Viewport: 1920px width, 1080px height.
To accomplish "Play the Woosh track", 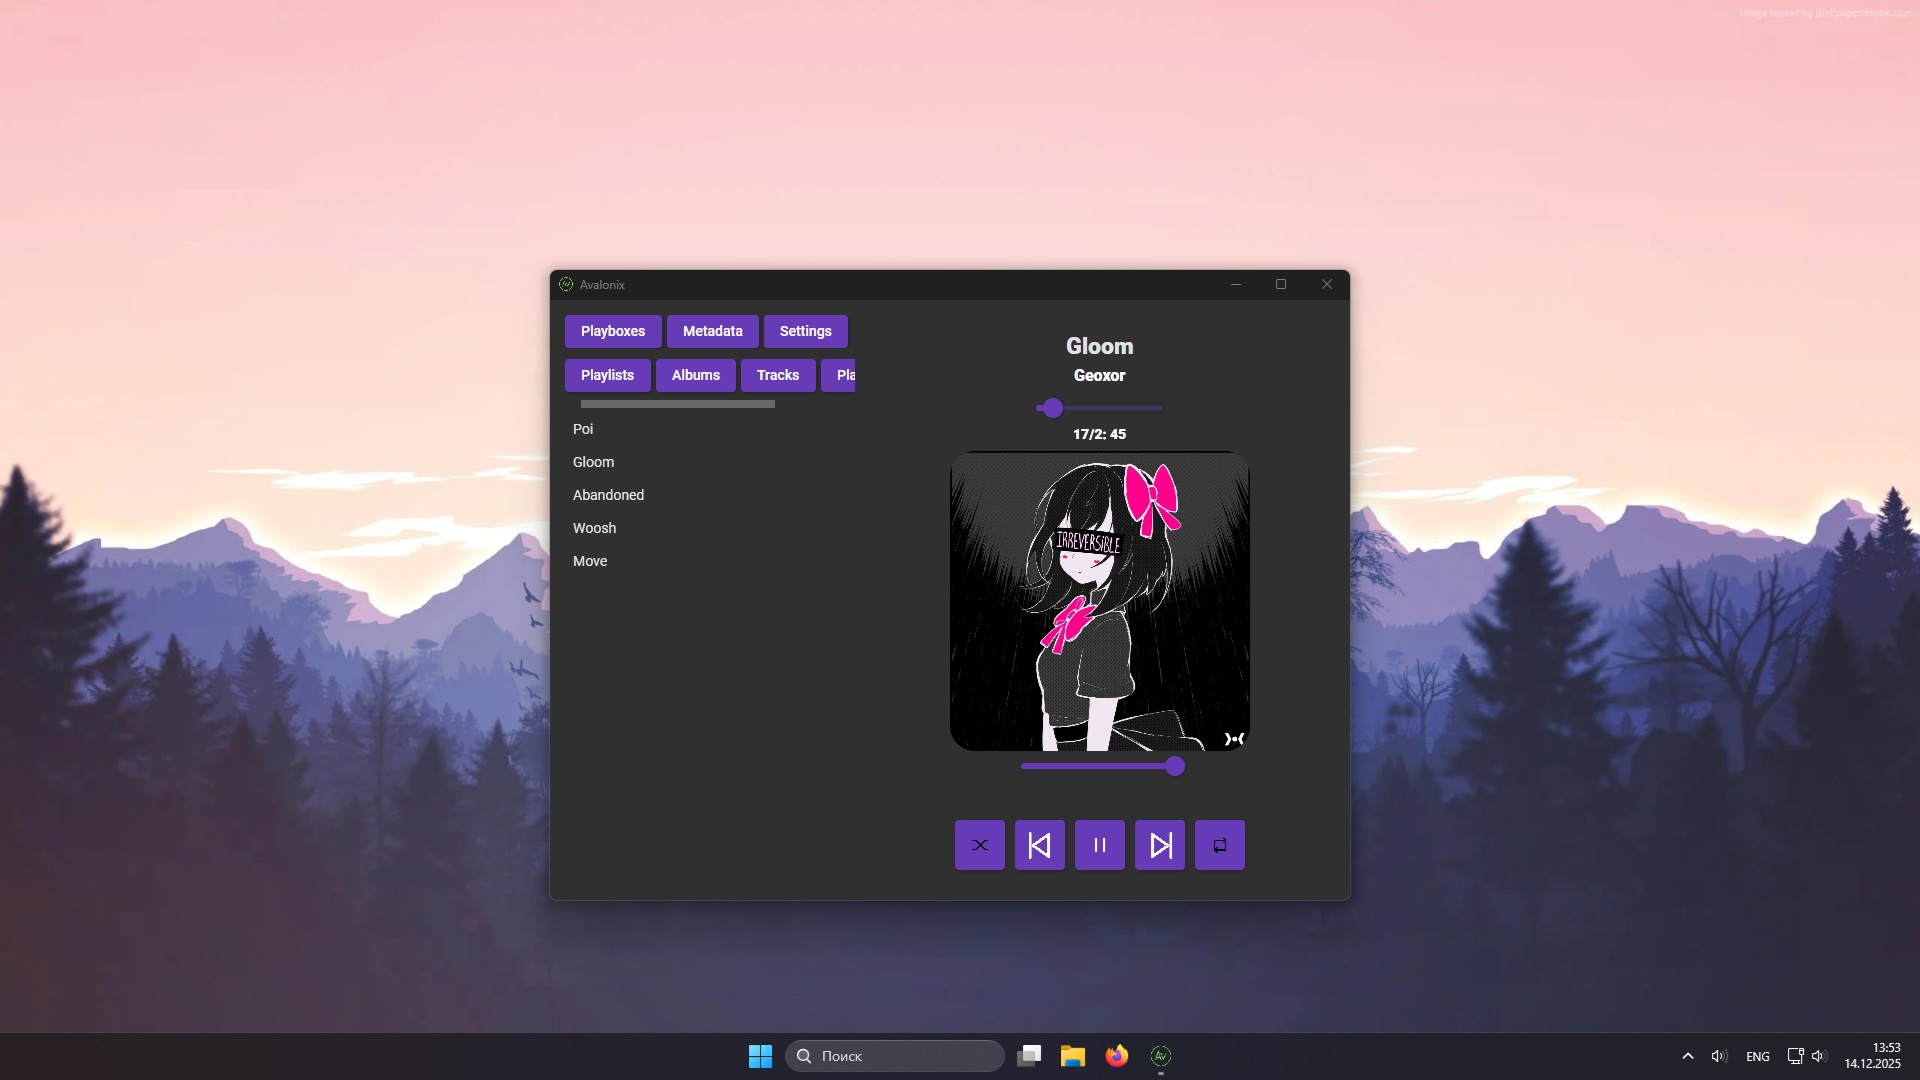I will click(594, 528).
